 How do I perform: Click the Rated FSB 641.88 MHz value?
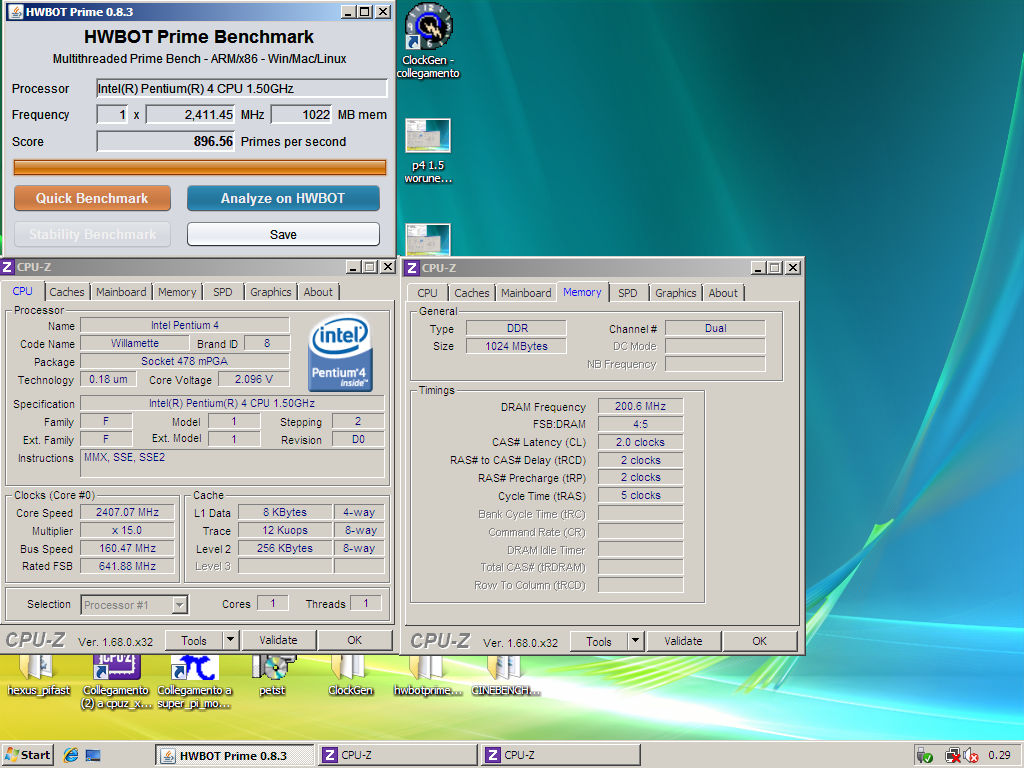point(127,566)
